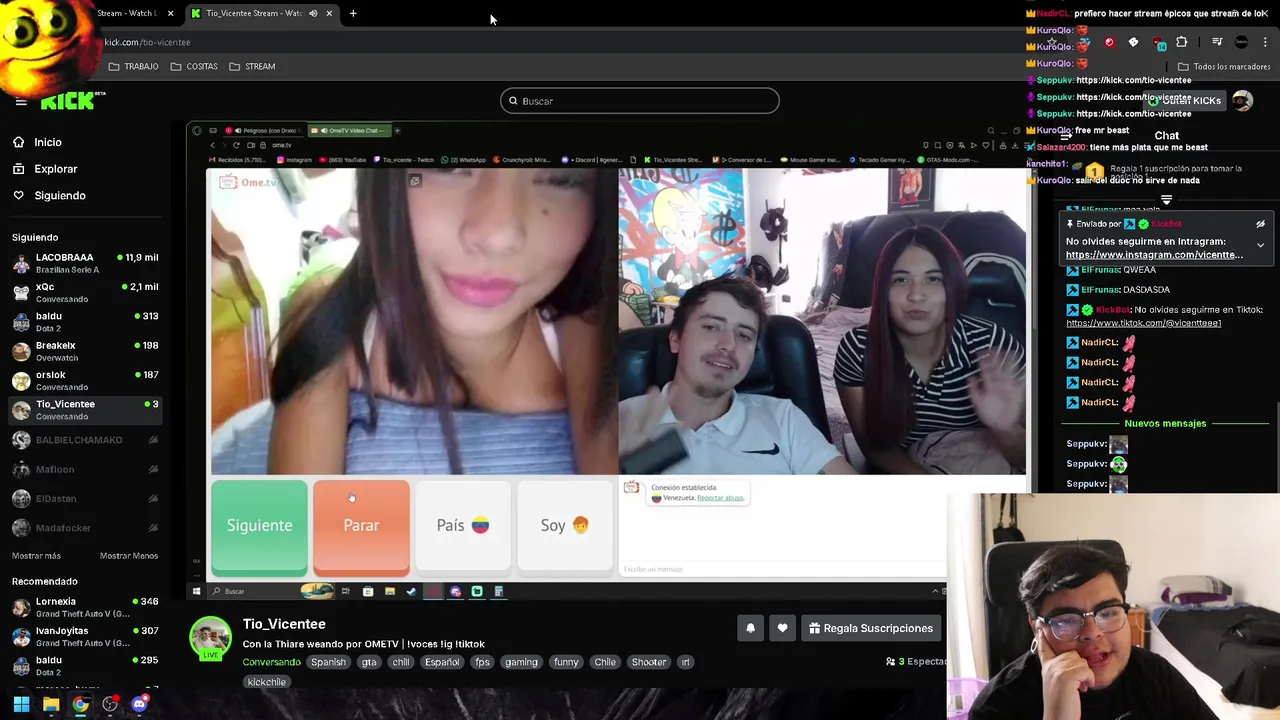Viewport: 1280px width, 720px height.
Task: Click the OmeTV message input field
Action: pos(780,569)
